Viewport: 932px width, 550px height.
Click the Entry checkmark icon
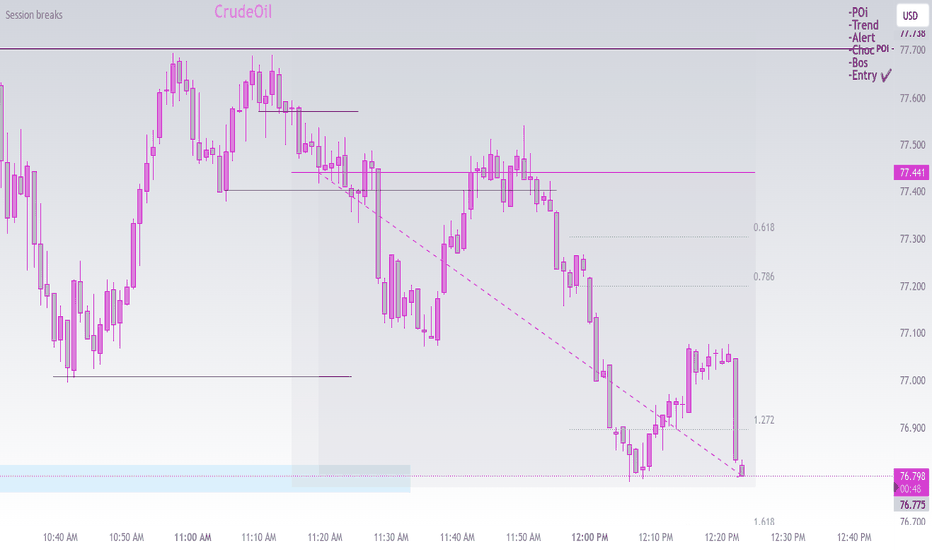tap(886, 76)
